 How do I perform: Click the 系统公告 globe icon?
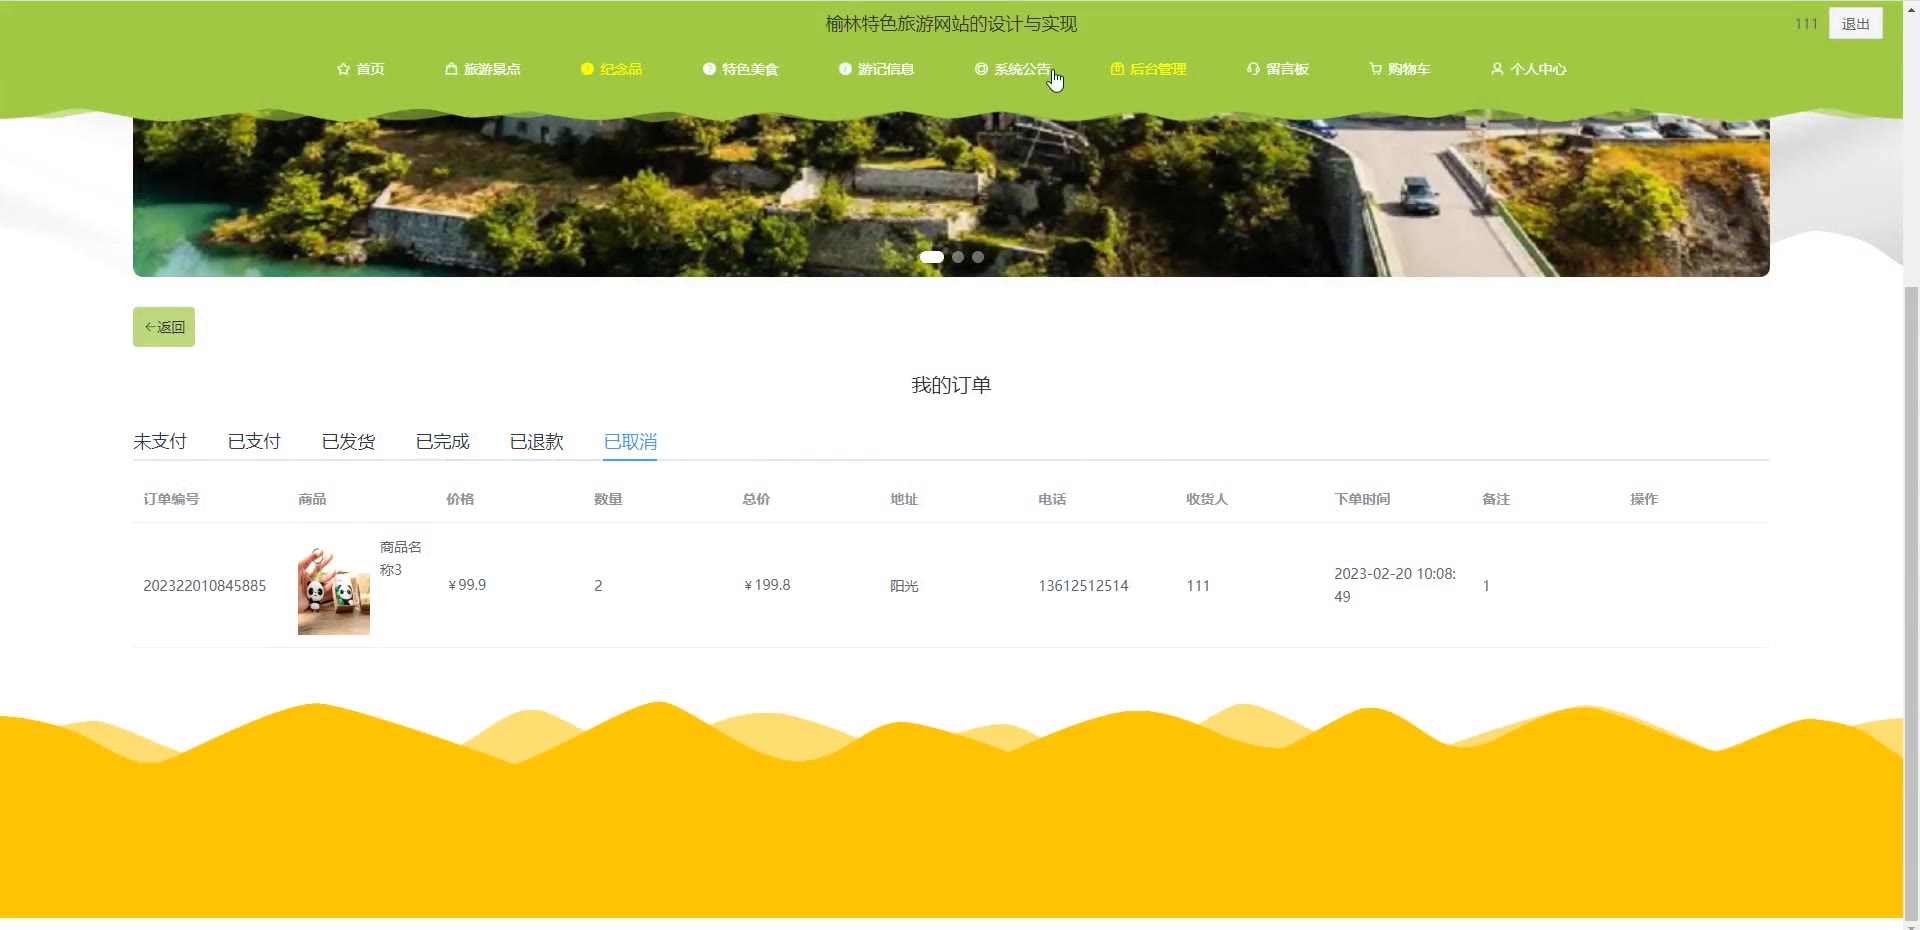click(981, 69)
